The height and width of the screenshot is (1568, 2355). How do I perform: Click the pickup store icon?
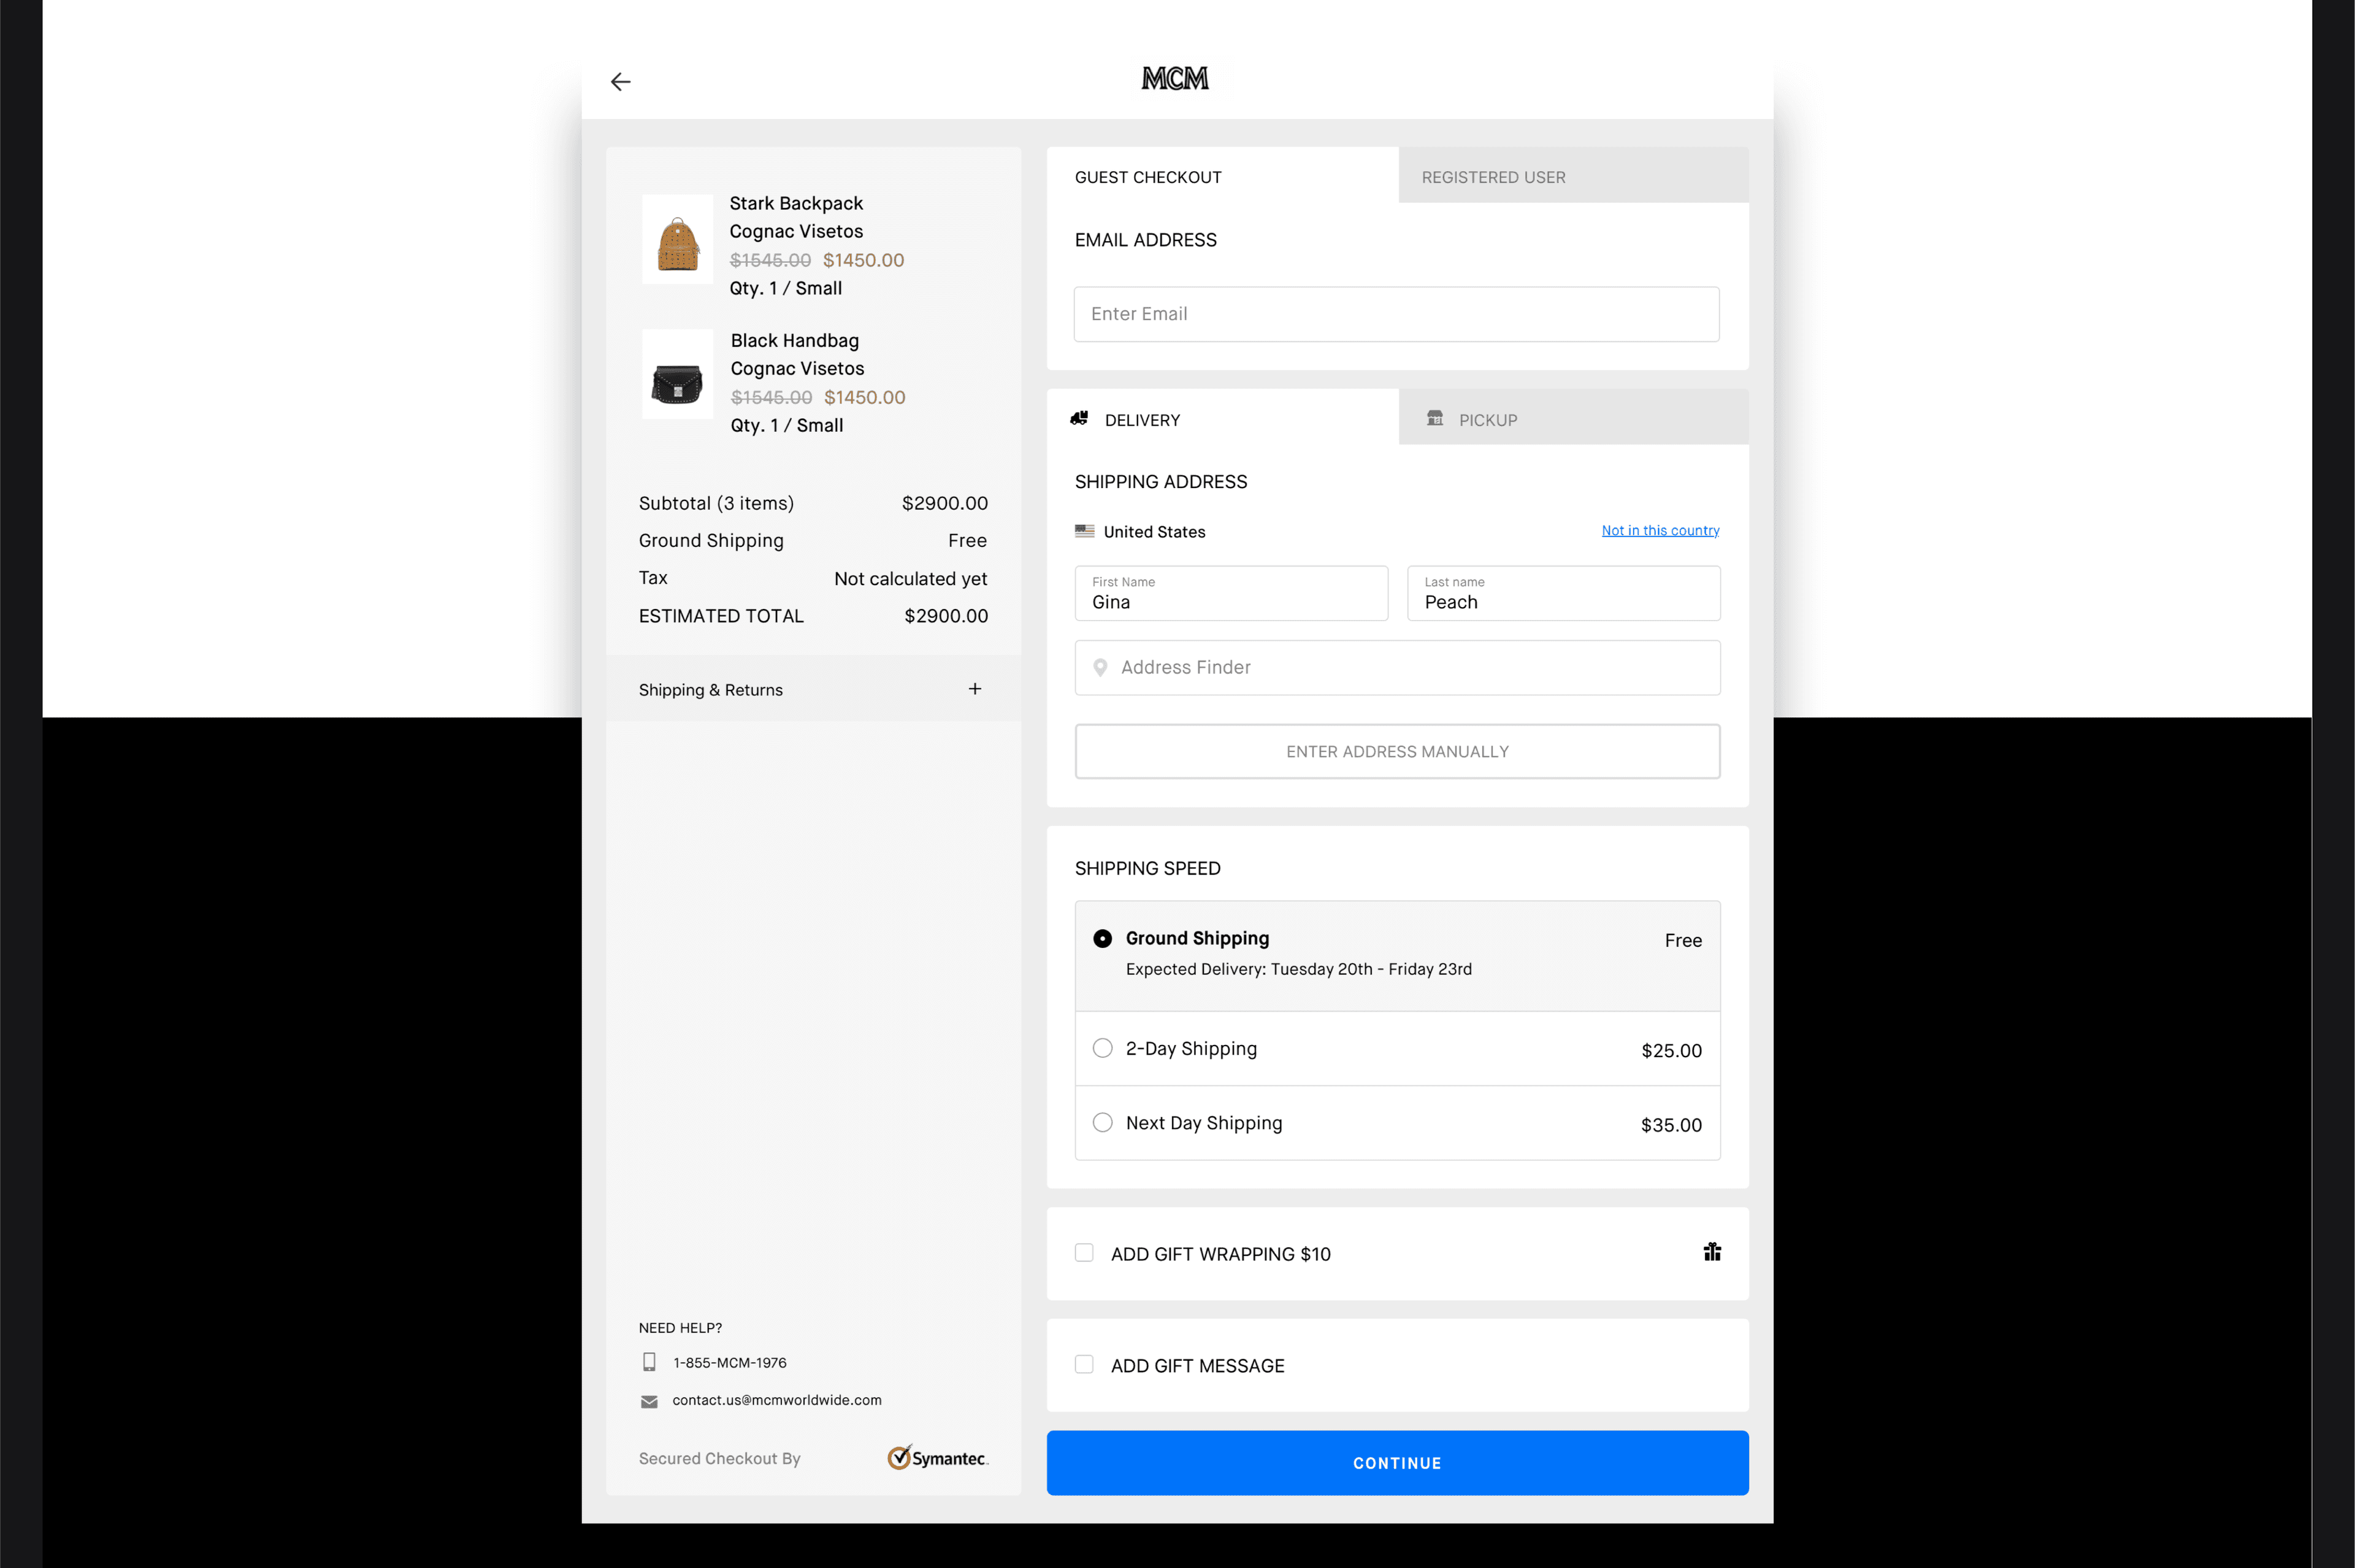[1435, 418]
